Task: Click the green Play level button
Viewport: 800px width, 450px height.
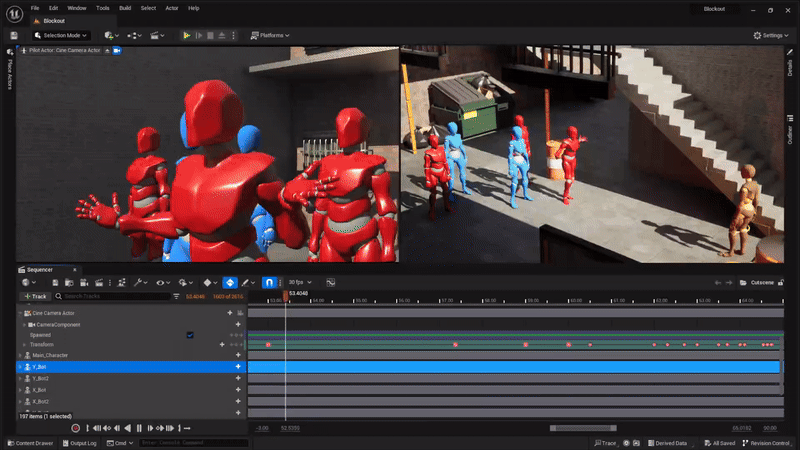Action: [186, 35]
